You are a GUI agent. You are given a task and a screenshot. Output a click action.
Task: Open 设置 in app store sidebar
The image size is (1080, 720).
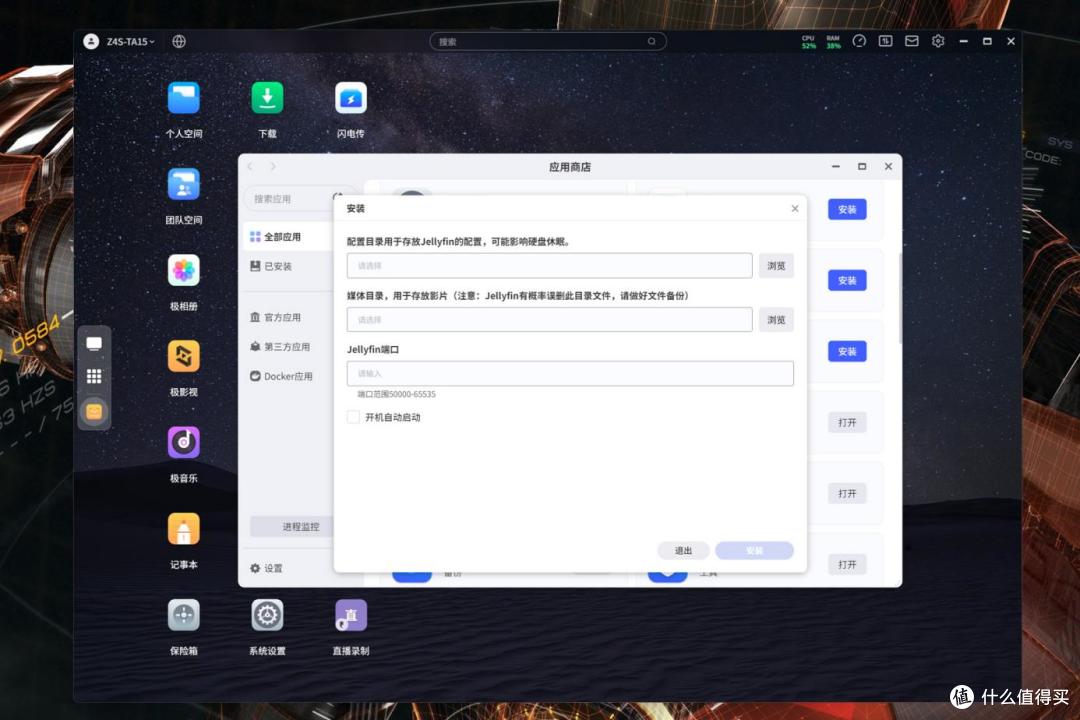pyautogui.click(x=267, y=568)
